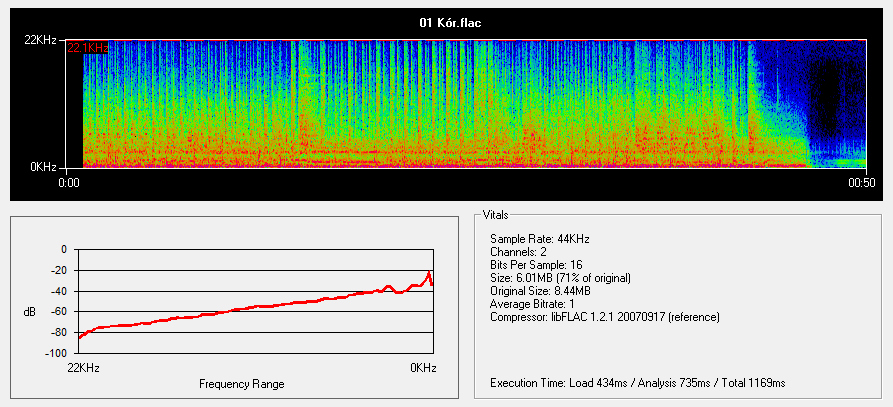Image resolution: width=893 pixels, height=407 pixels.
Task: Select the "Sample Rate: 44KHz" line
Action: pyautogui.click(x=537, y=239)
